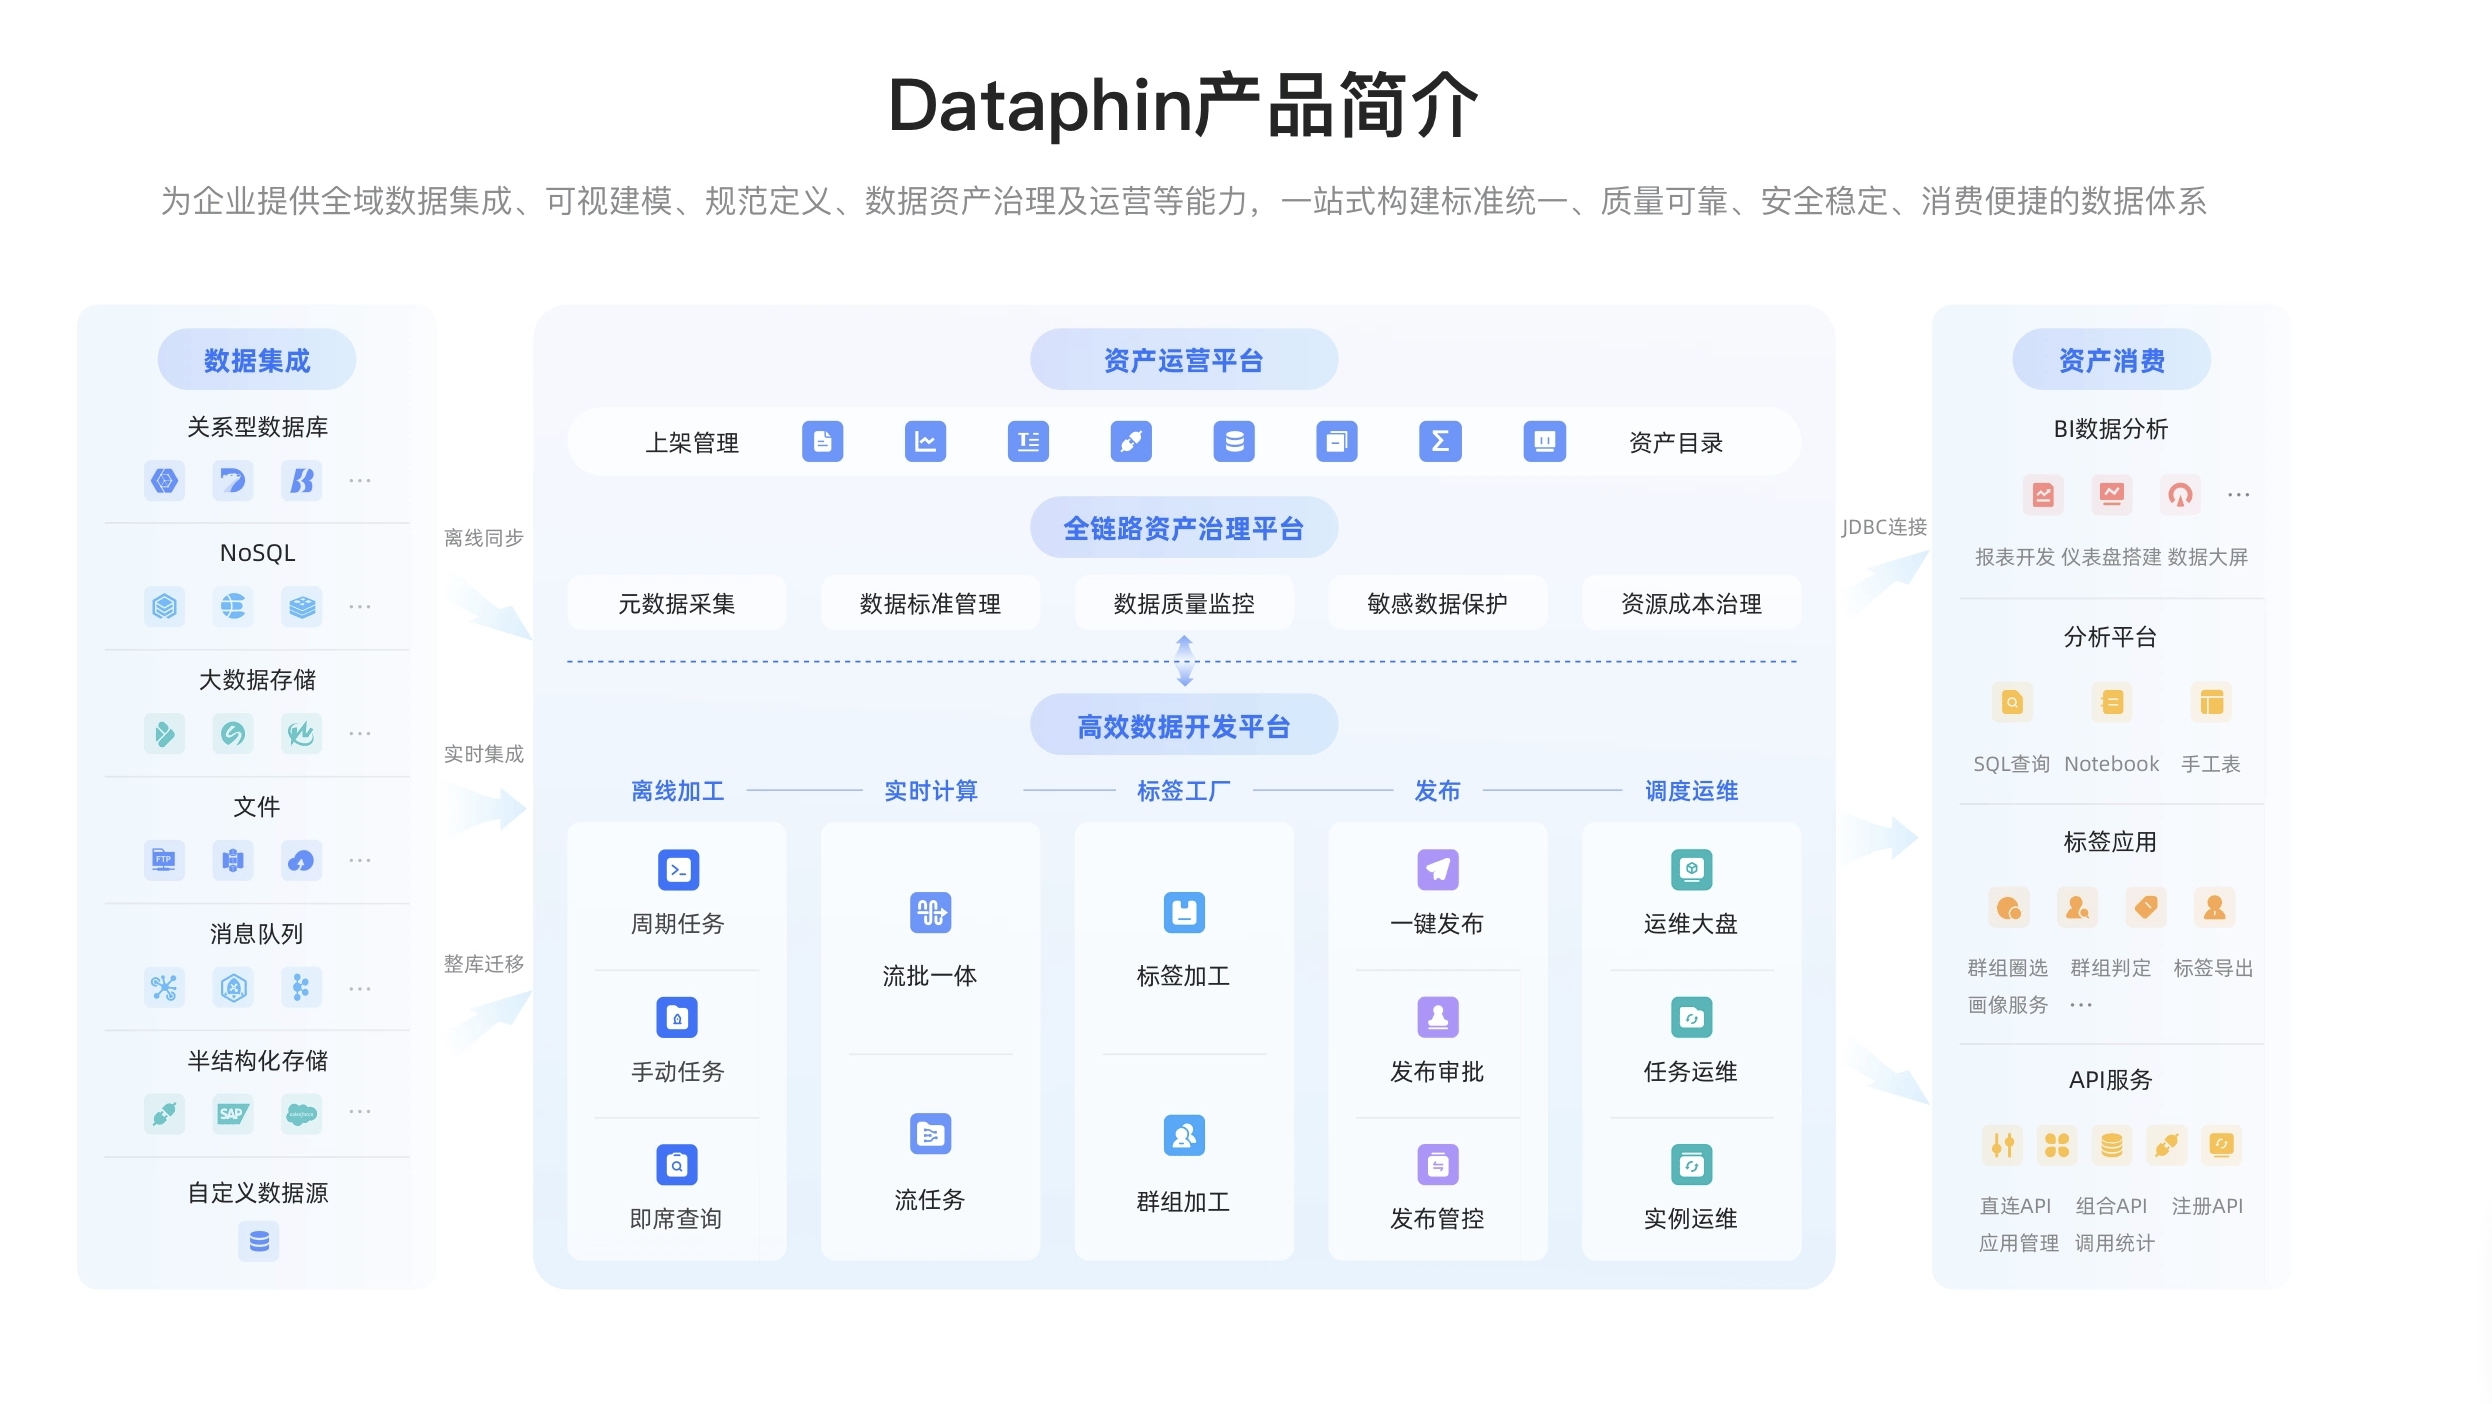
Task: Open the 群组加工 icon
Action: pos(1184,1135)
